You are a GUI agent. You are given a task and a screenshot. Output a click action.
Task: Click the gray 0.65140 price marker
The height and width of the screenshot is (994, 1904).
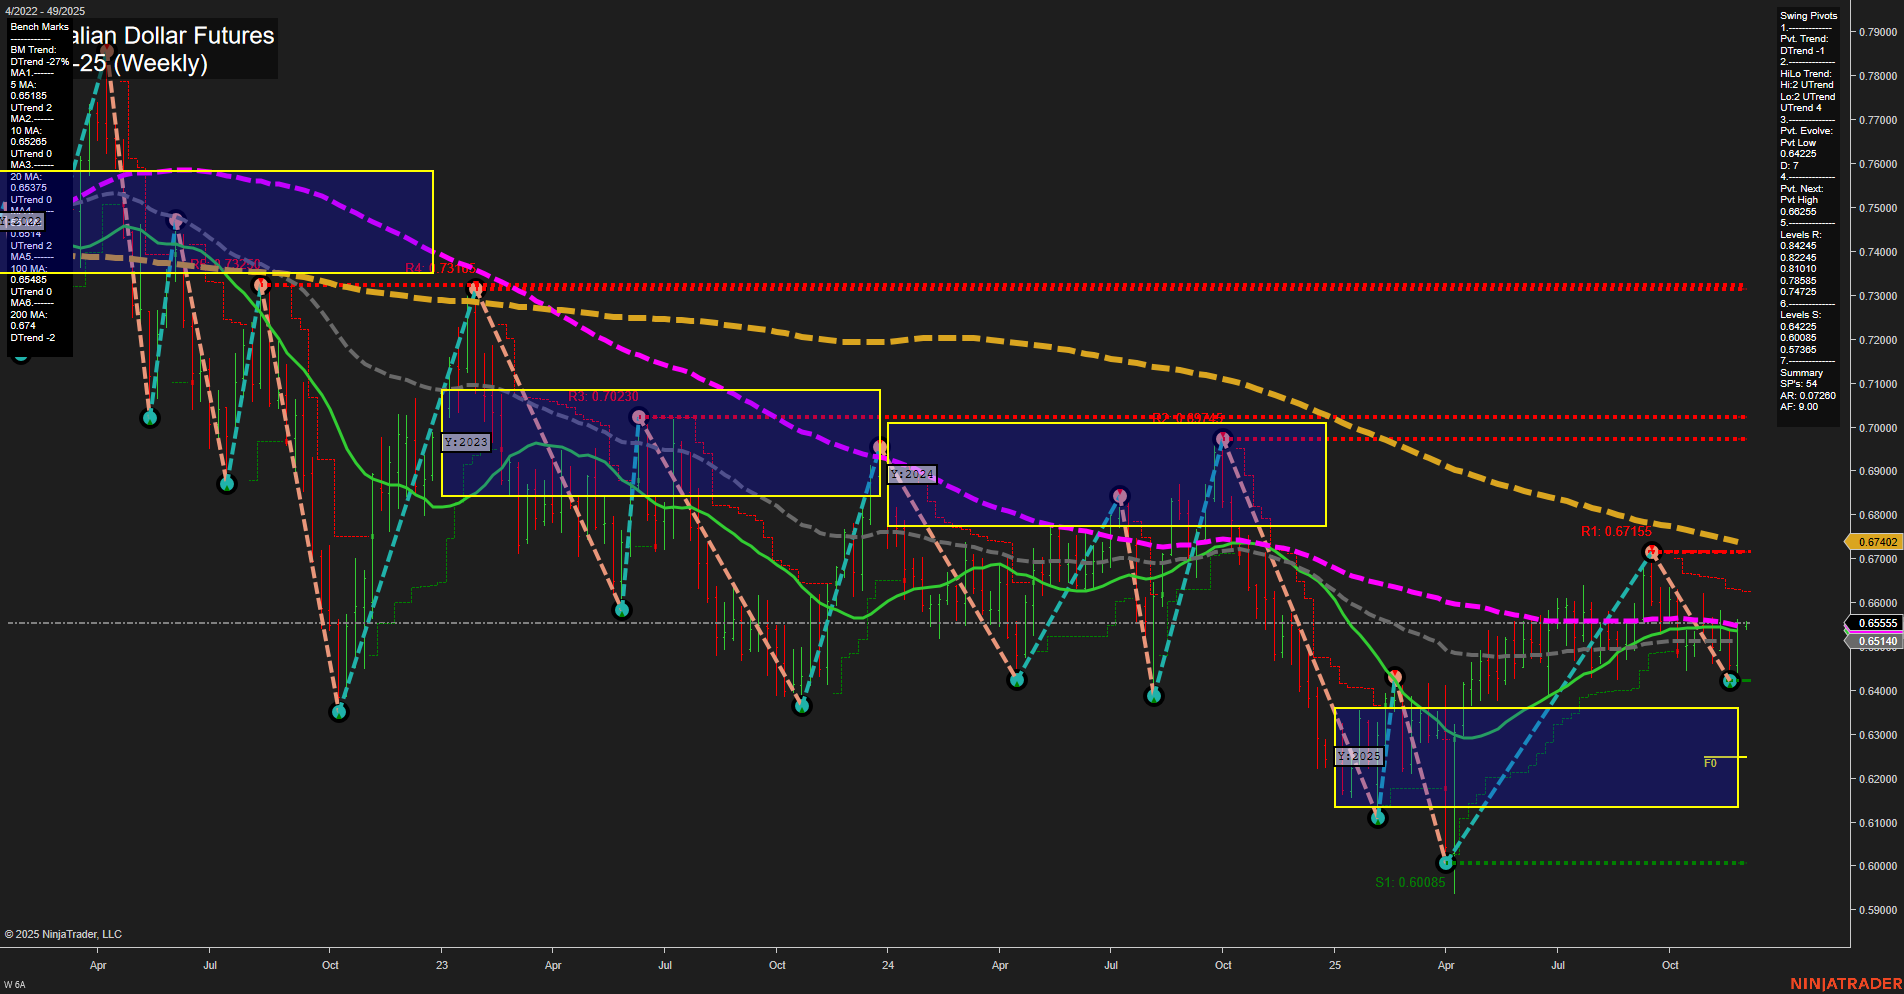(x=1877, y=641)
